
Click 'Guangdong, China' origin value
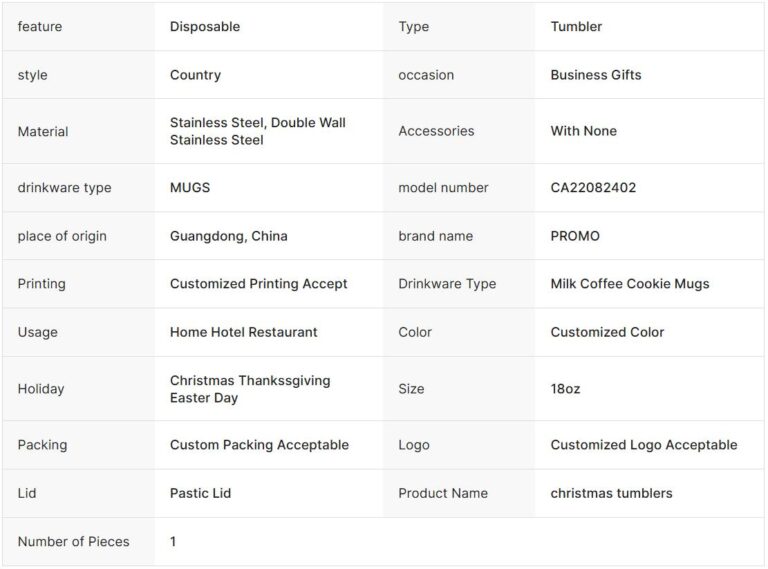[228, 236]
